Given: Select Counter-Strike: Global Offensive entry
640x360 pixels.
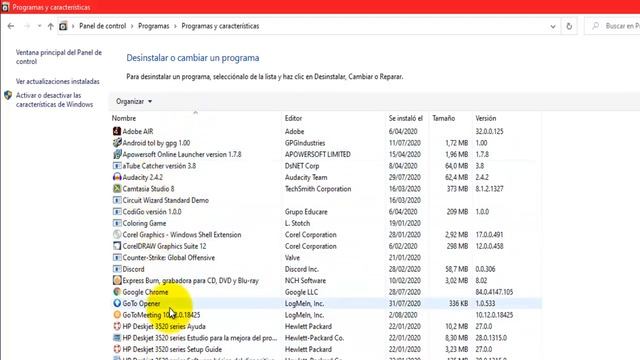Looking at the screenshot, I should [x=169, y=258].
